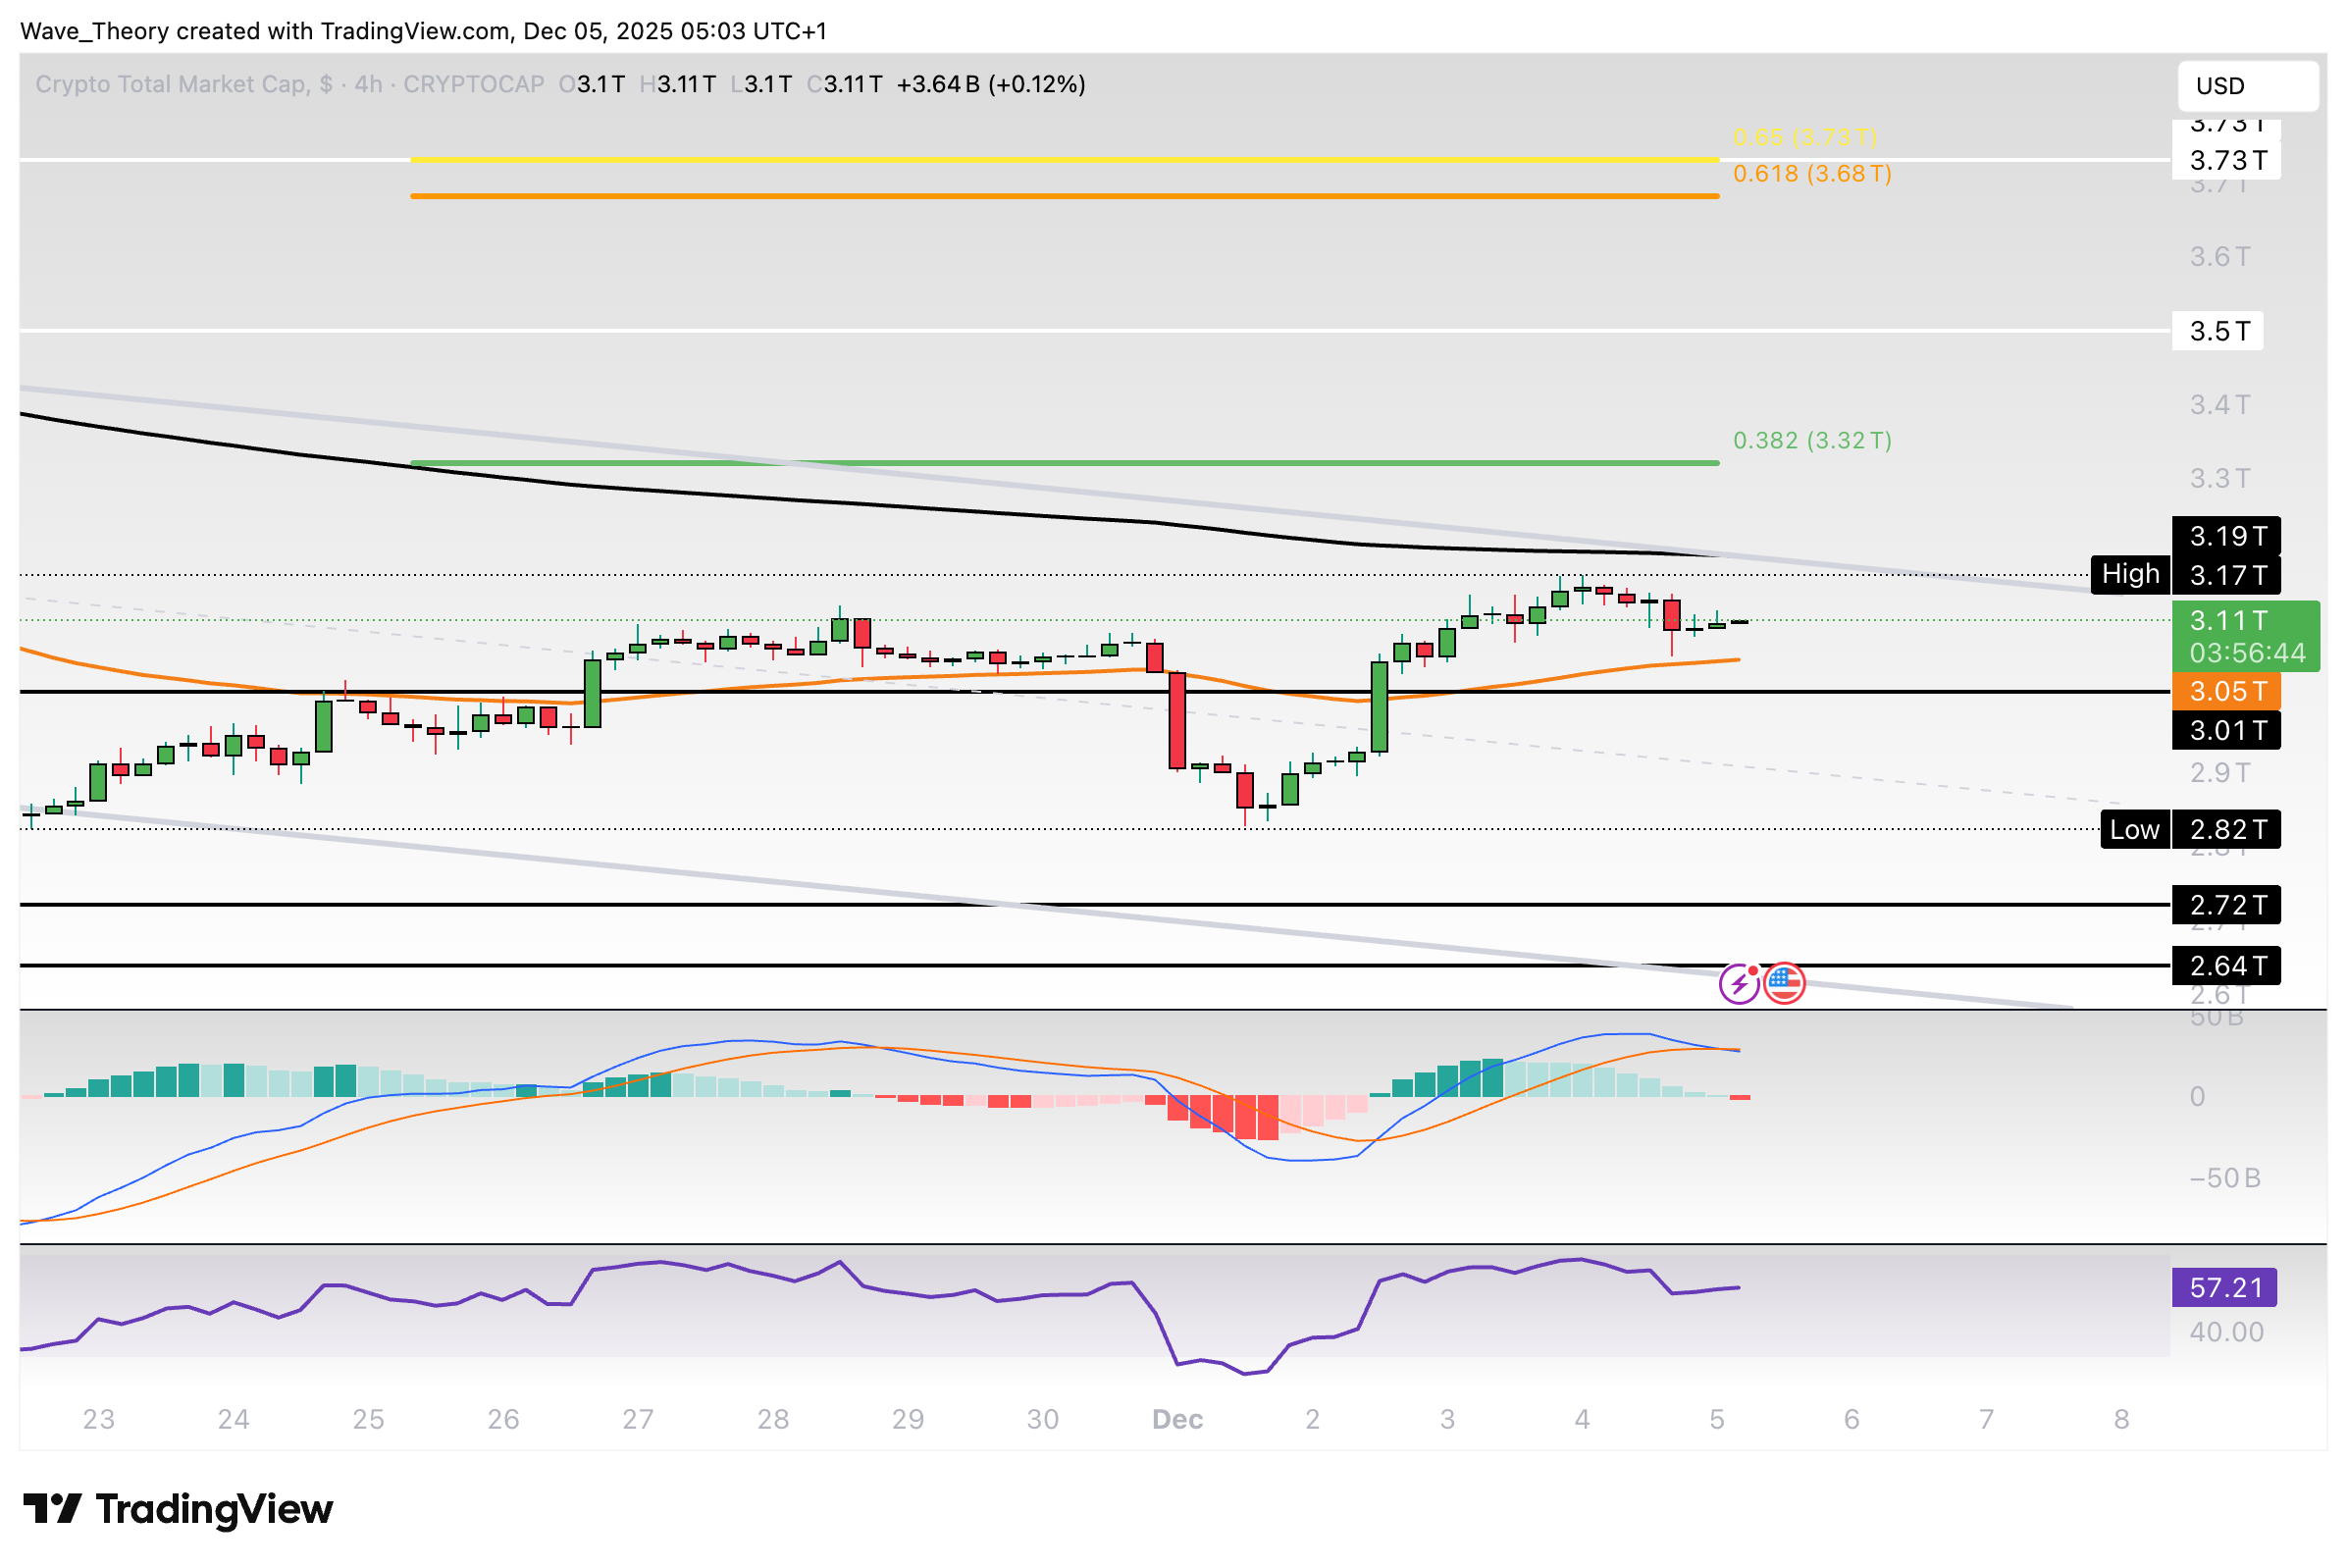This screenshot has width=2347, height=1568.
Task: Select the Crypto Total Market Cap symbol title
Action: pyautogui.click(x=186, y=84)
